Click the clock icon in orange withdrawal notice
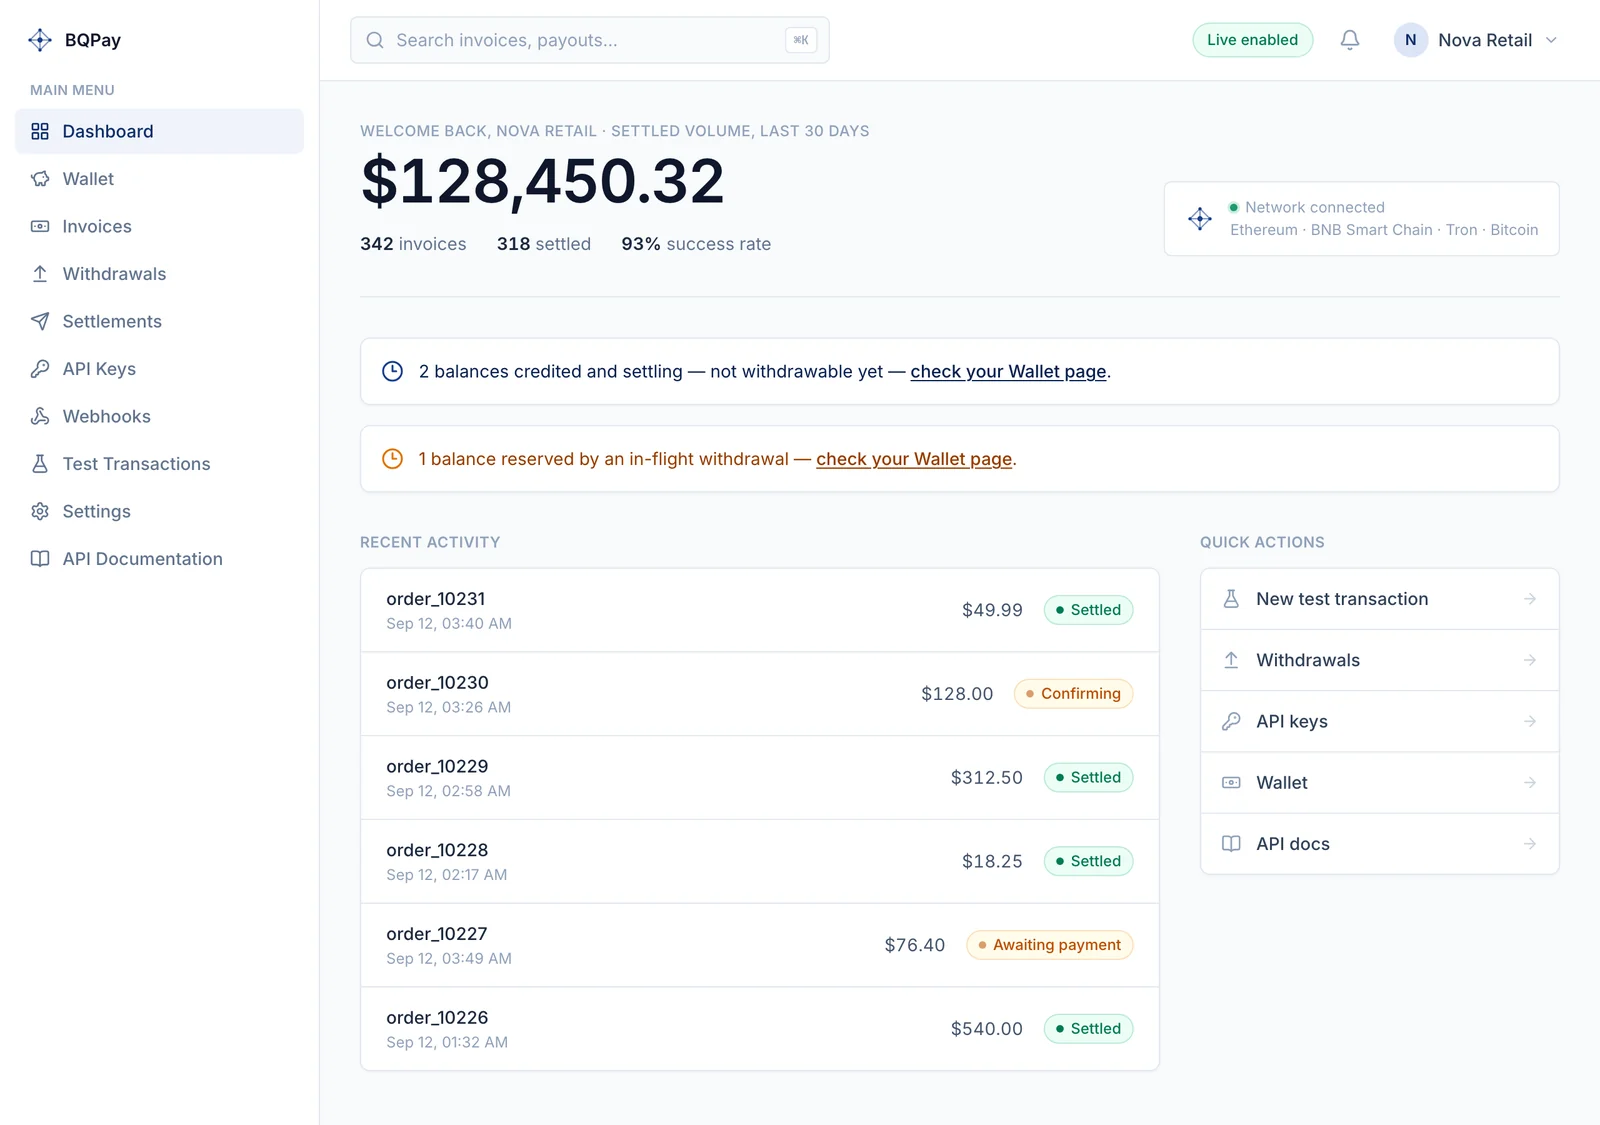Screen dimensions: 1600x1125 [x=392, y=459]
